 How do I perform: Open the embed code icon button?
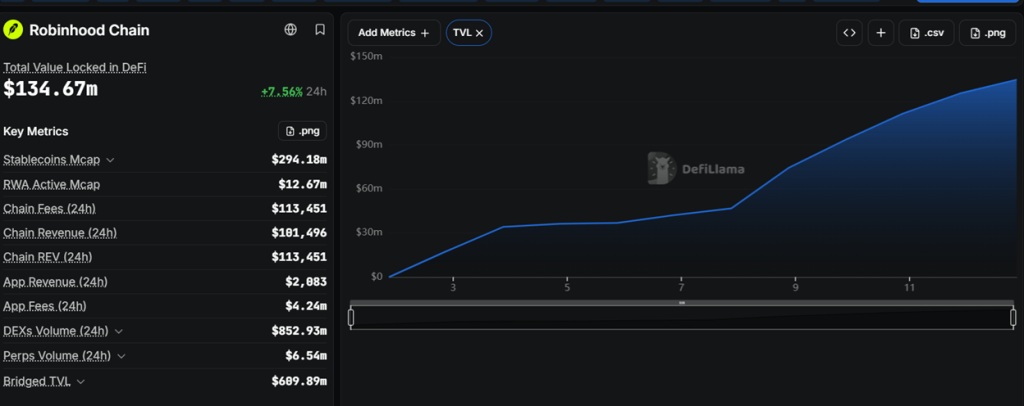849,33
